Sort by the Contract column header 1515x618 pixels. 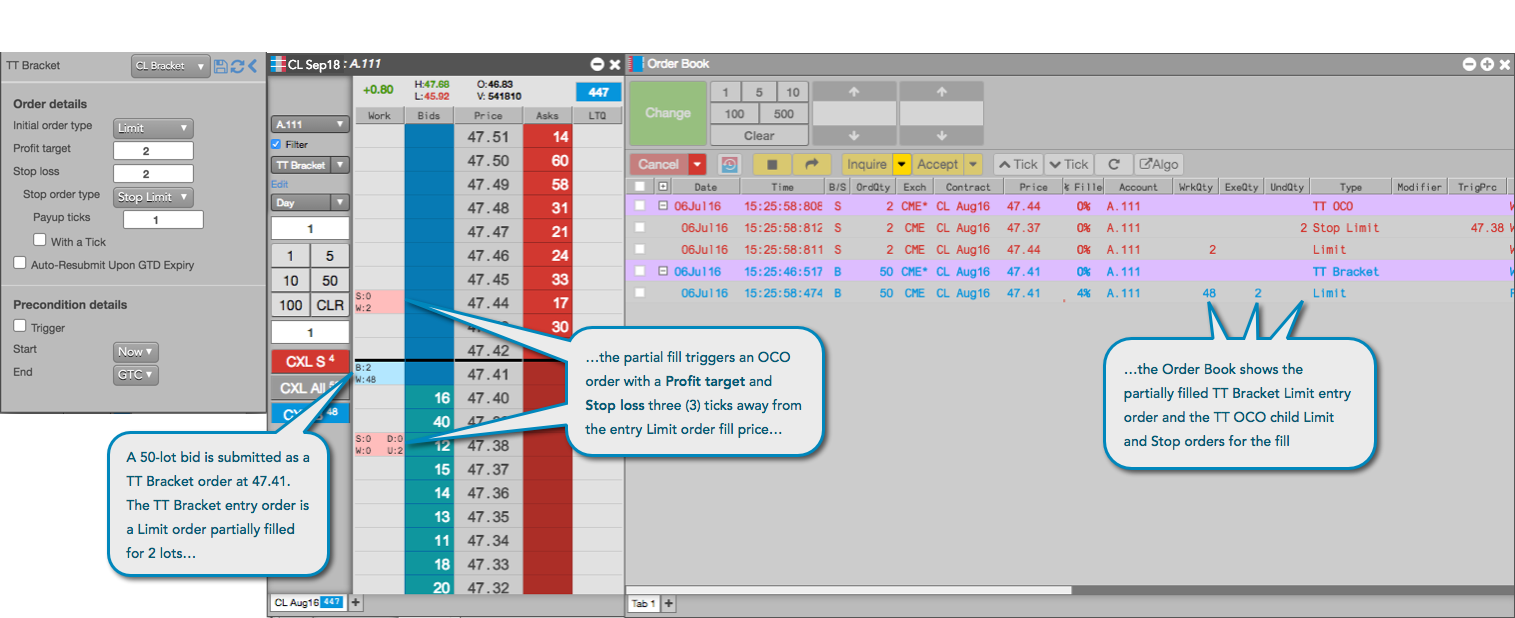click(x=969, y=187)
